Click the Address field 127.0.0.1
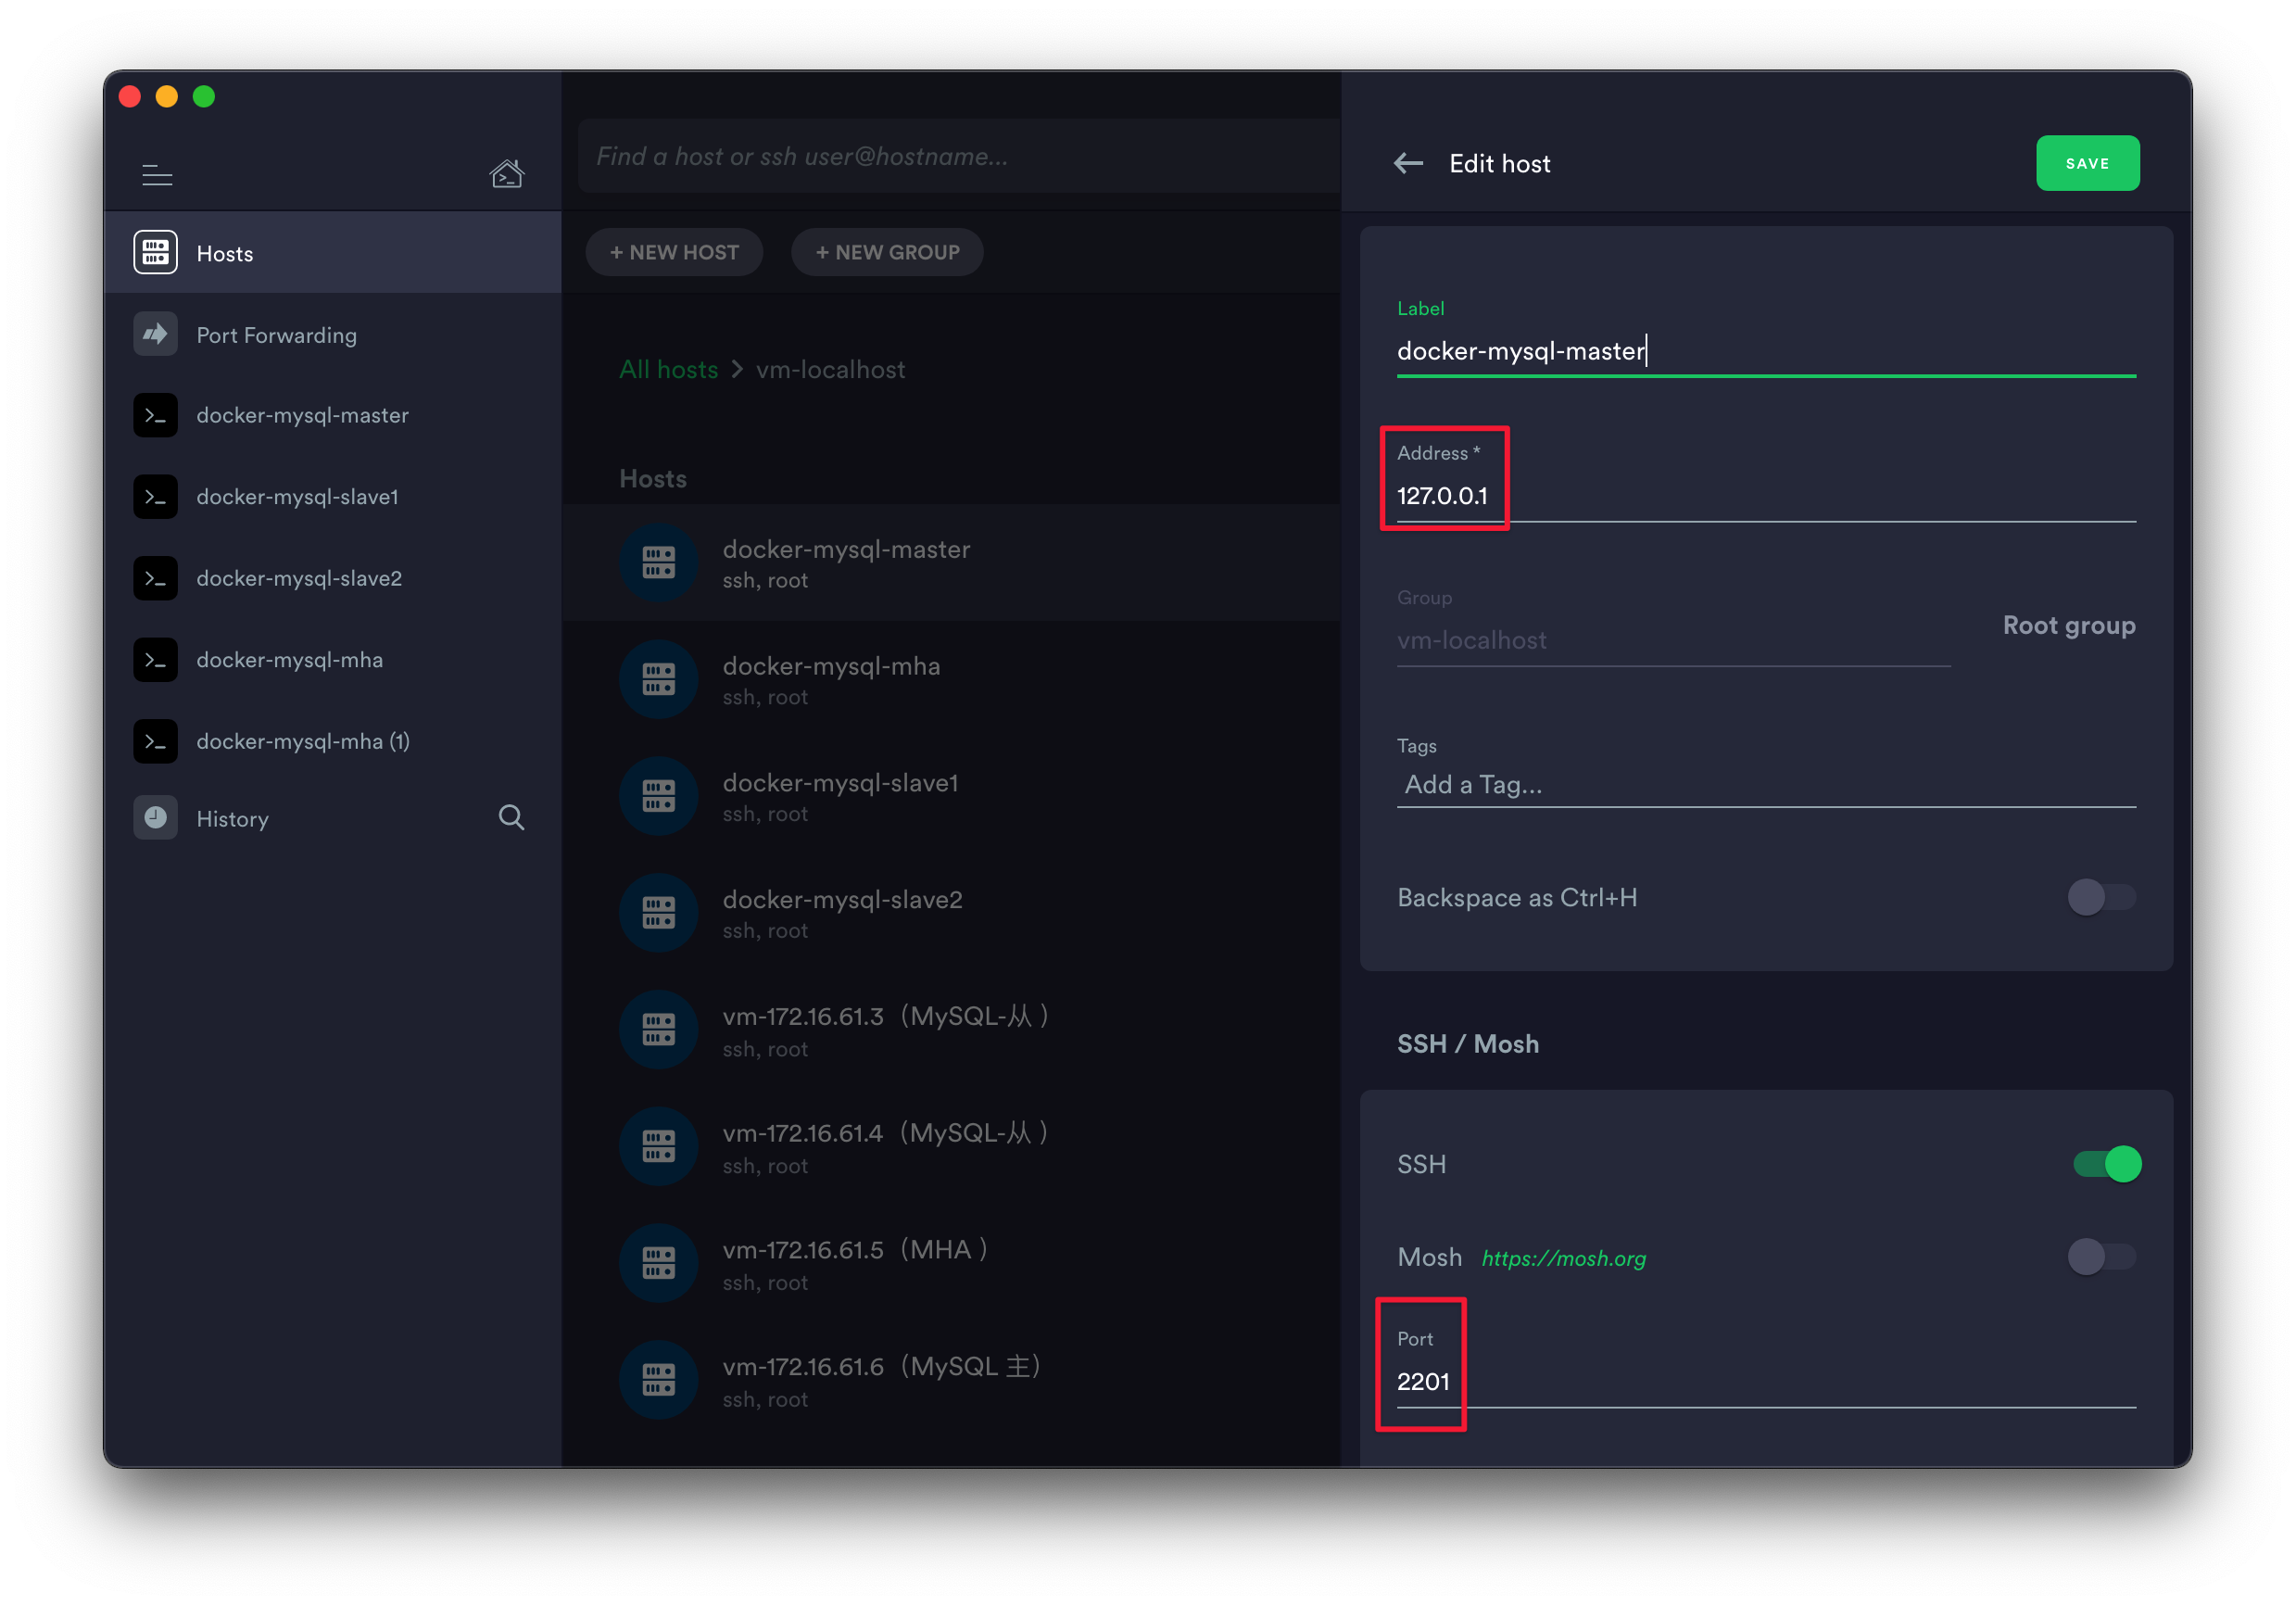2296x1605 pixels. (1766, 496)
